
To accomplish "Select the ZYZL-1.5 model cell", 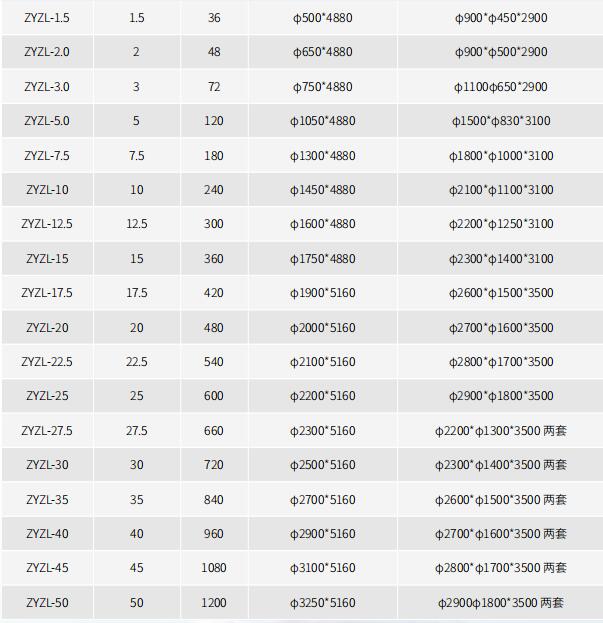I will (x=47, y=17).
